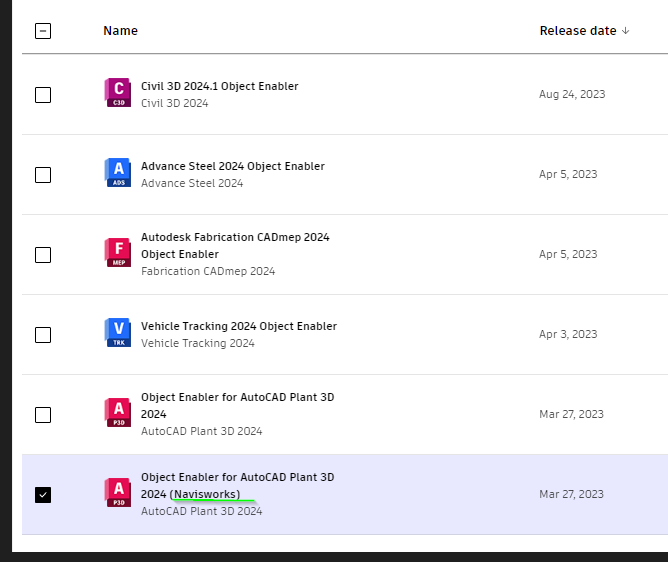
Task: Click 'Mar 27, 2023' in Navisworks row
Action: click(571, 494)
